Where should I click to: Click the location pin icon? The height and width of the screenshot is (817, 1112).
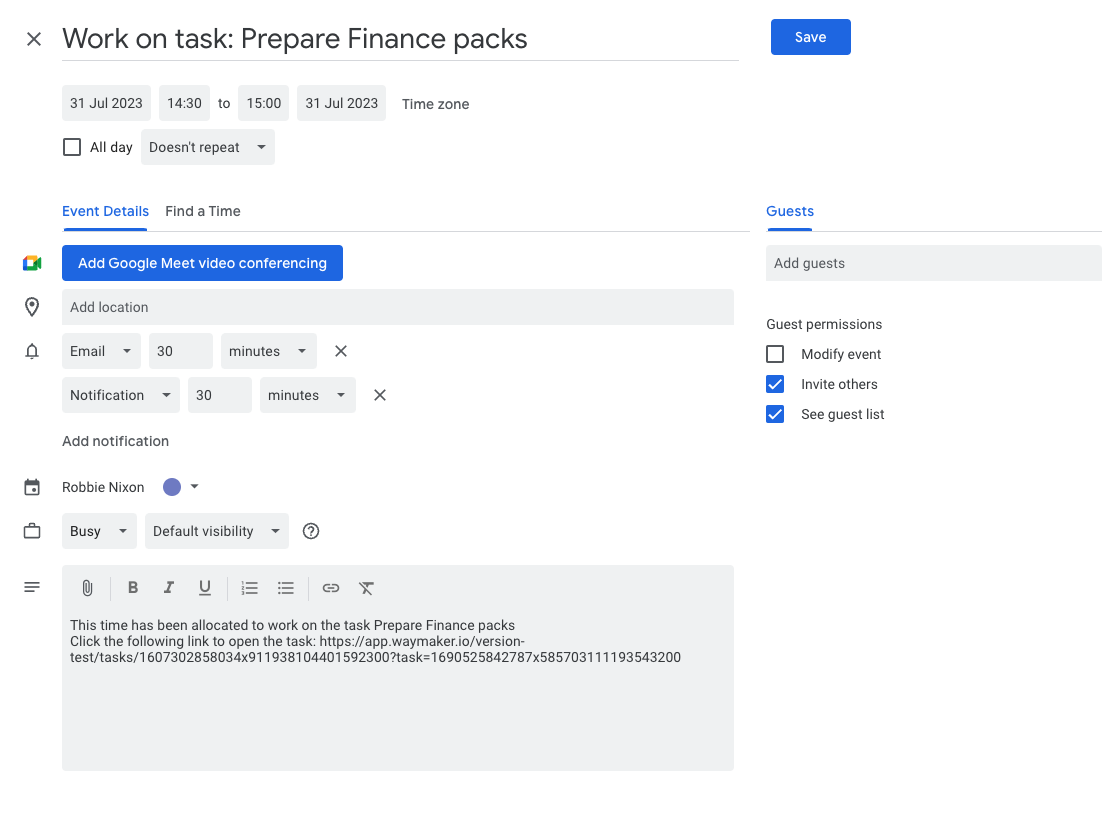[x=32, y=307]
